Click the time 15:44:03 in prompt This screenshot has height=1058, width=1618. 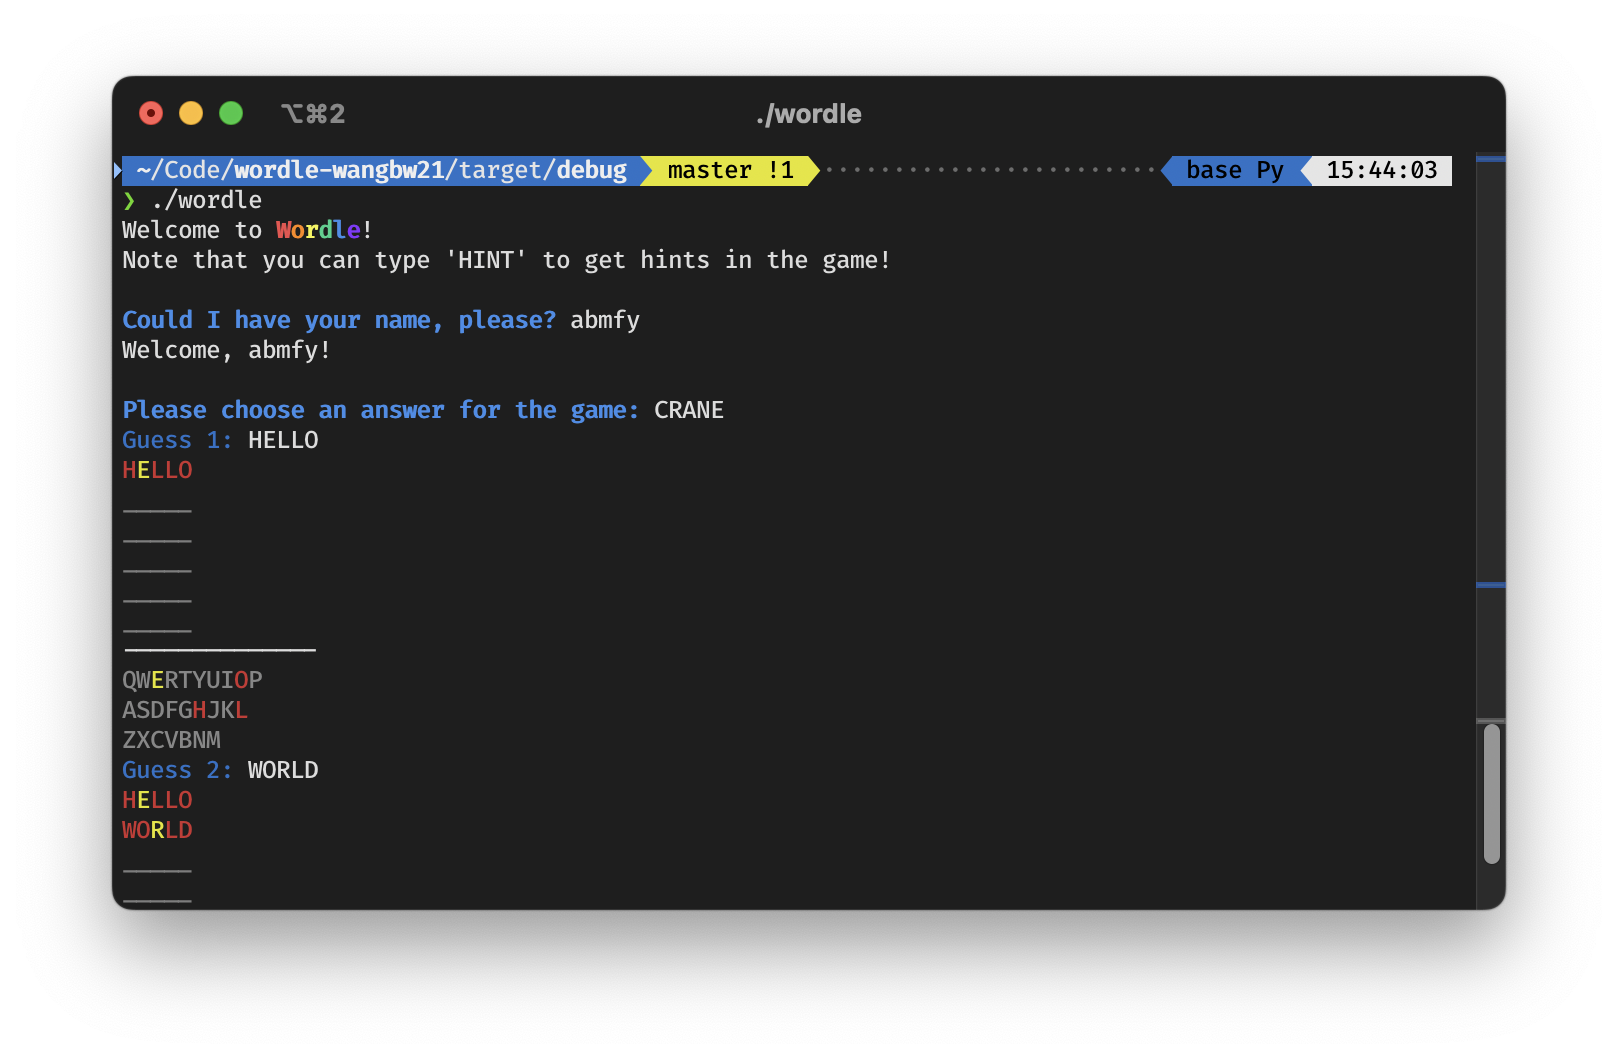pos(1382,170)
